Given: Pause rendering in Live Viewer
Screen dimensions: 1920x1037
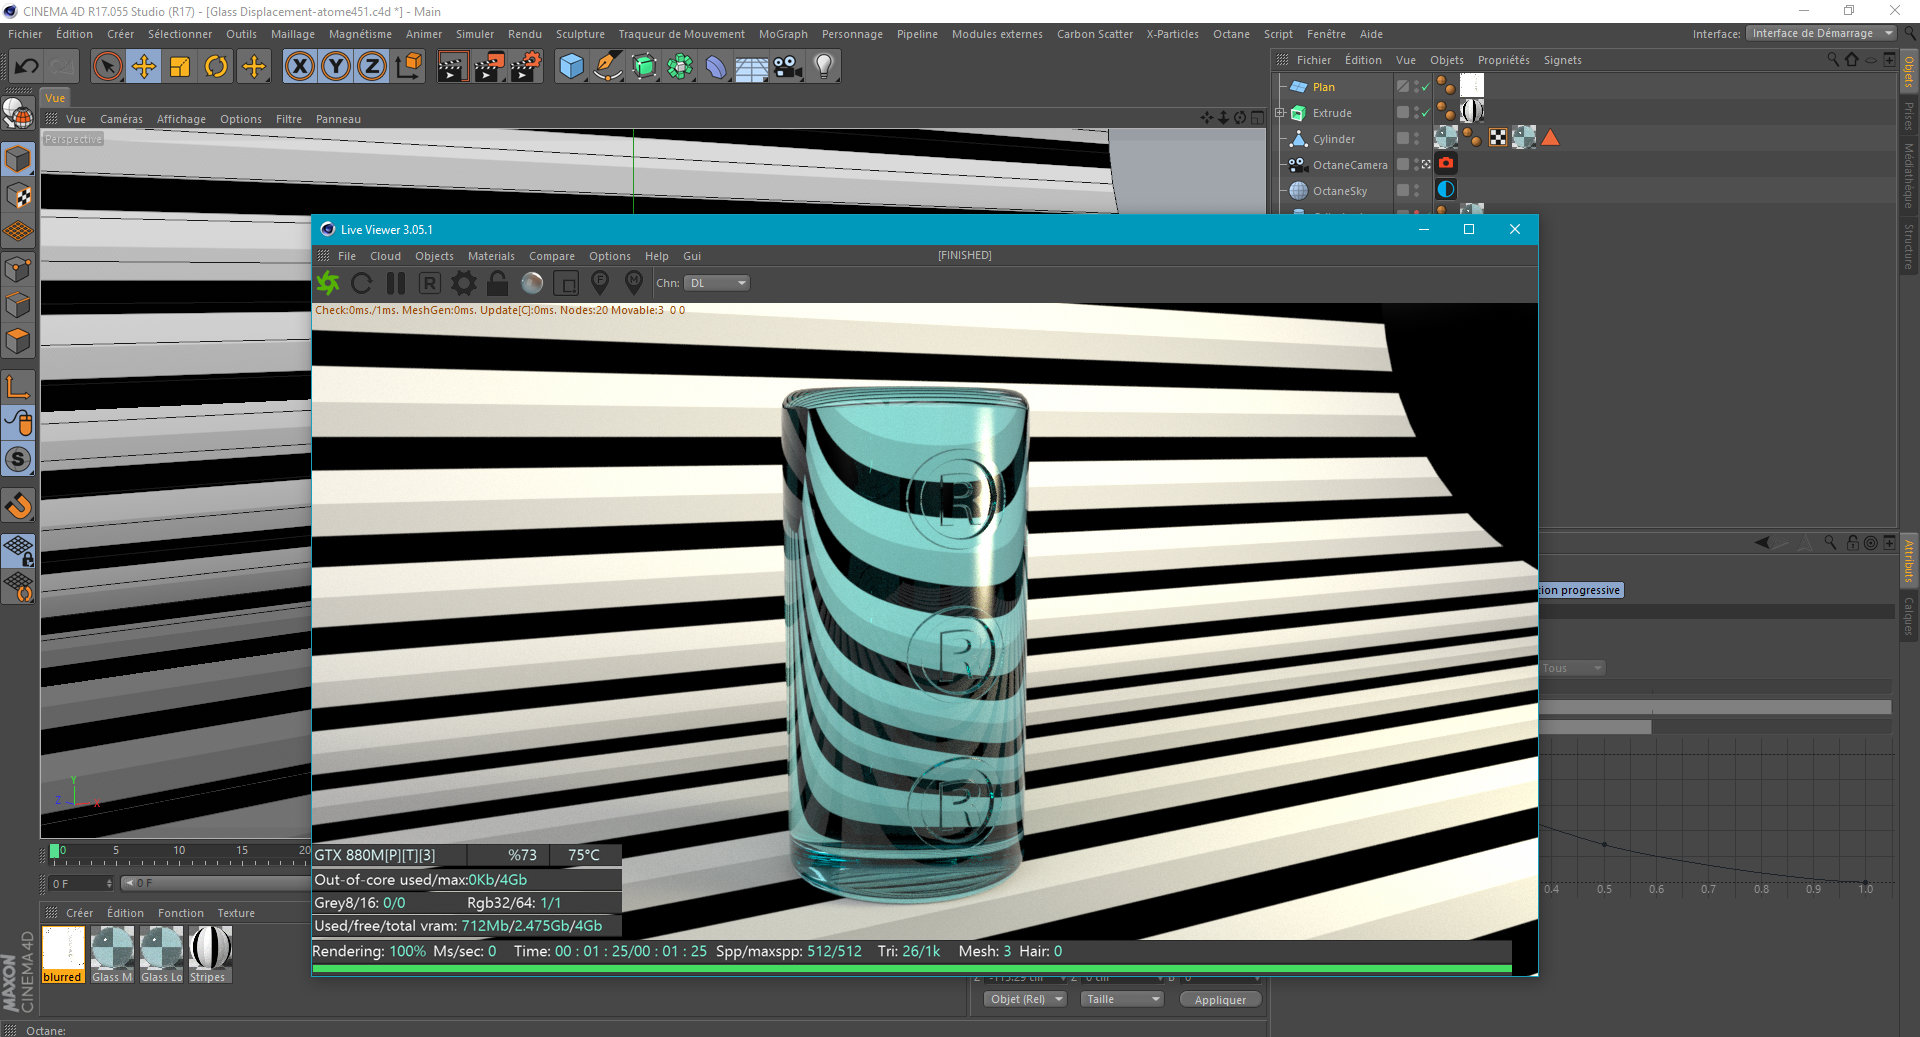Looking at the screenshot, I should point(396,283).
